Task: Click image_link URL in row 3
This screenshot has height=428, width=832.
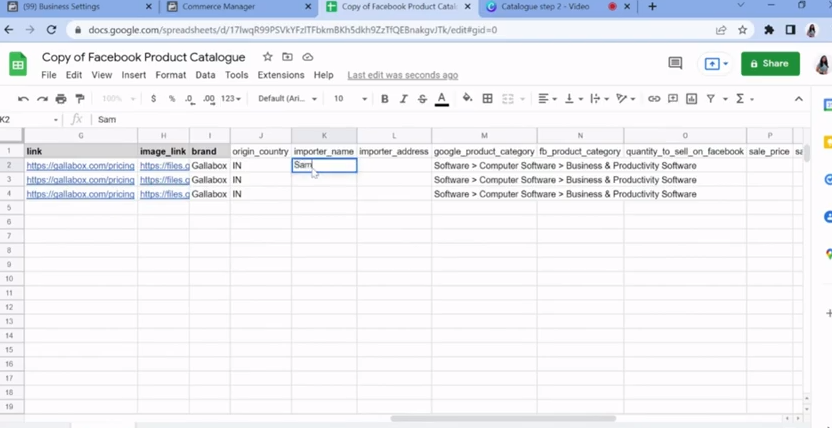Action: click(x=164, y=180)
